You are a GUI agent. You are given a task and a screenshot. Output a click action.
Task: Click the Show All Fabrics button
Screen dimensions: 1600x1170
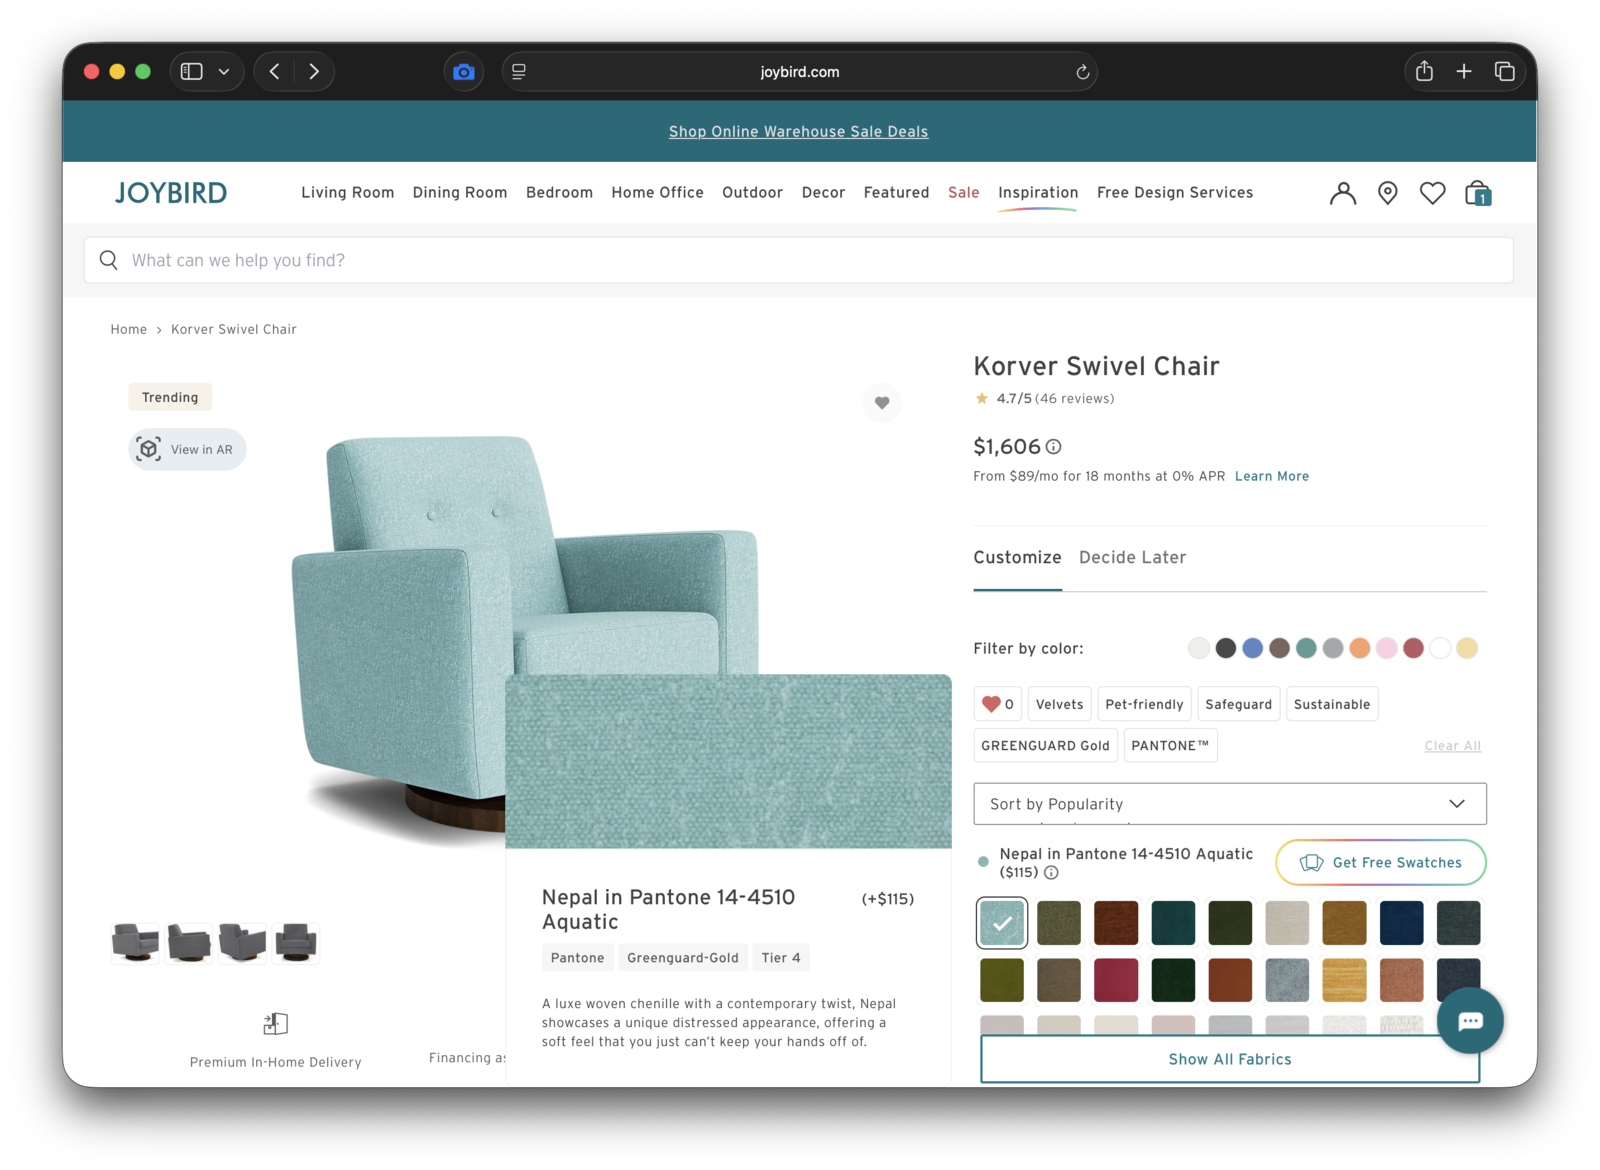pyautogui.click(x=1229, y=1059)
